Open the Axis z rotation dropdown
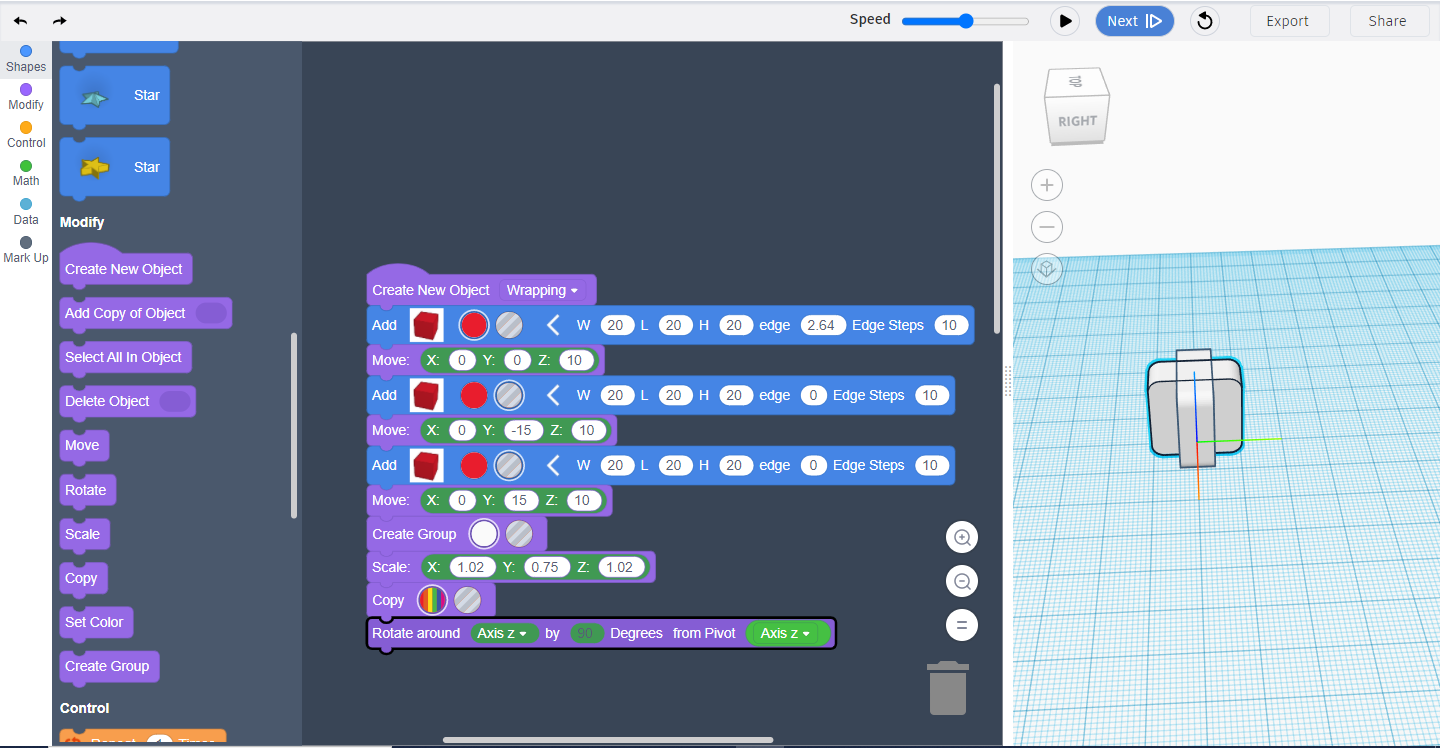1440x748 pixels. pos(504,633)
